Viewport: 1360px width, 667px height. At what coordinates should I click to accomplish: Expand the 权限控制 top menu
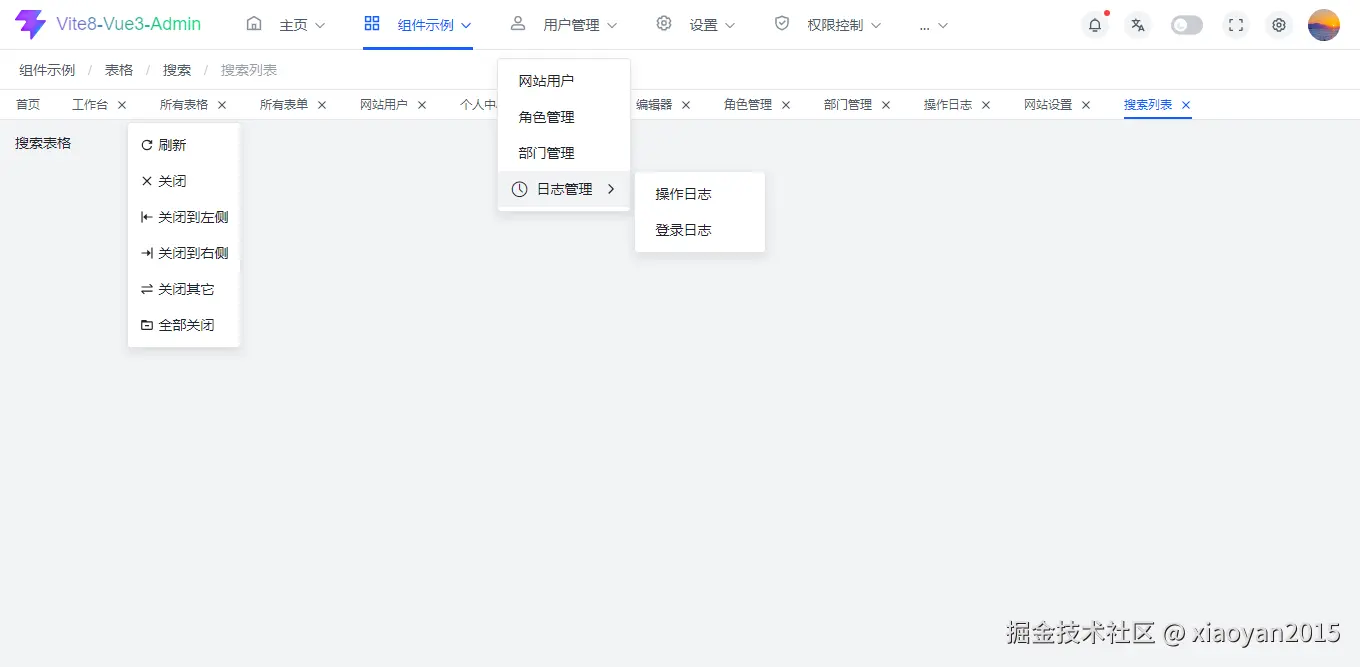pyautogui.click(x=828, y=25)
